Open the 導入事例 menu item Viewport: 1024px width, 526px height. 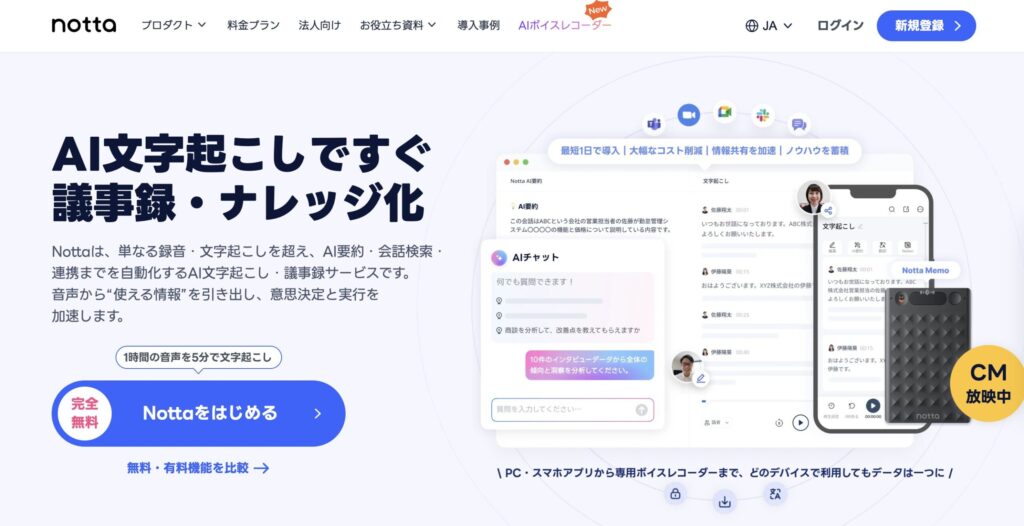(x=479, y=25)
